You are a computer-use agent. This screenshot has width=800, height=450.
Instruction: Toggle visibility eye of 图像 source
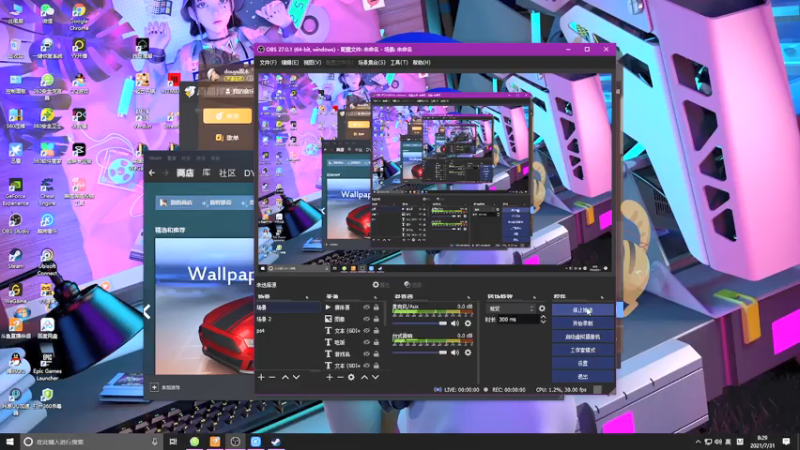[366, 319]
